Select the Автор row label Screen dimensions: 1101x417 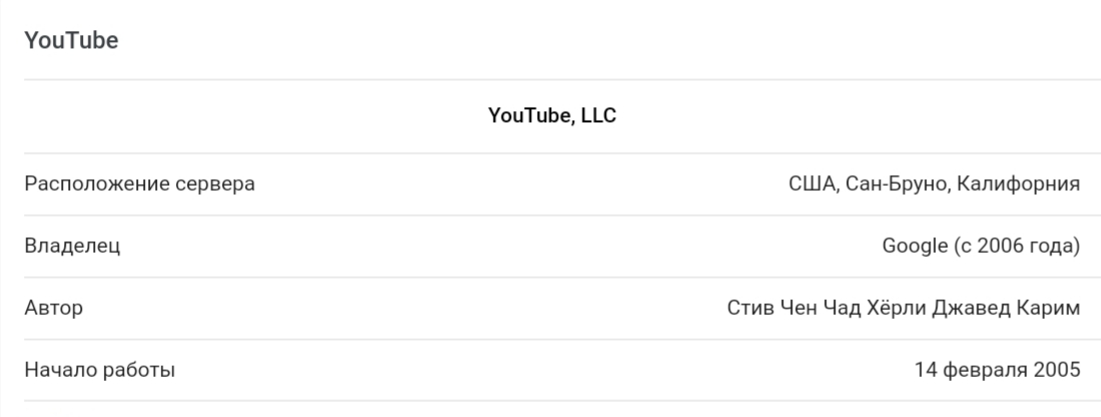click(x=53, y=307)
